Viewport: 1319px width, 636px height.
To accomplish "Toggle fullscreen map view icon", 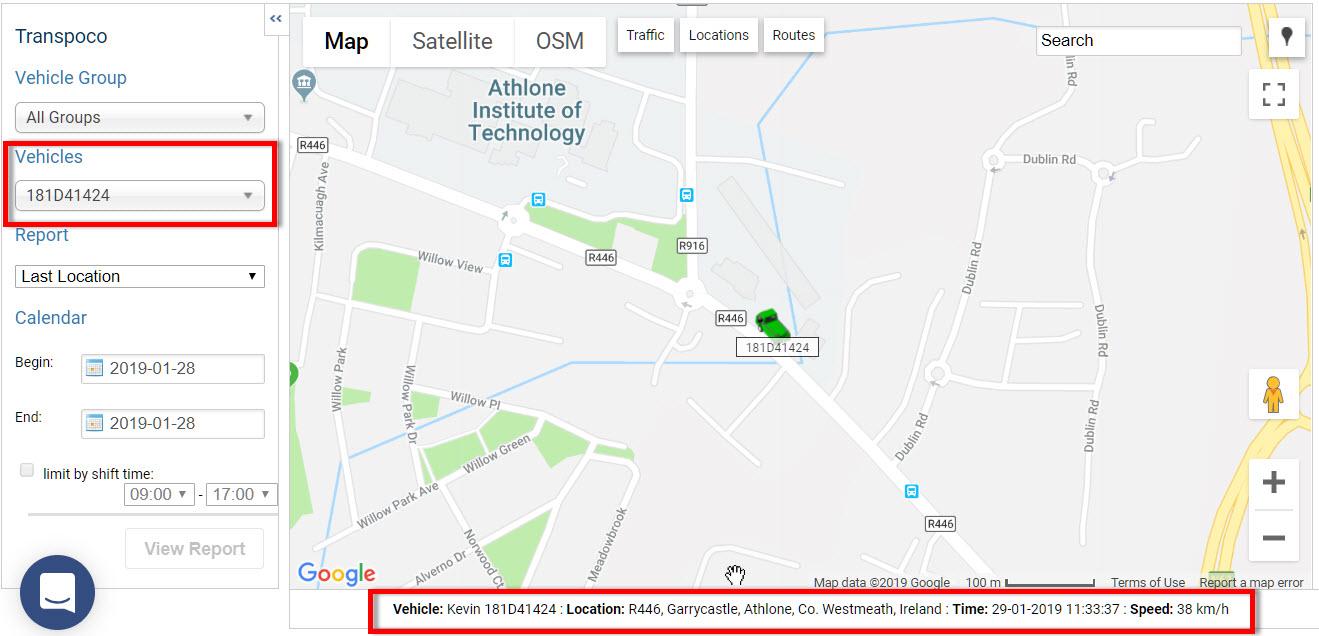I will (x=1273, y=94).
